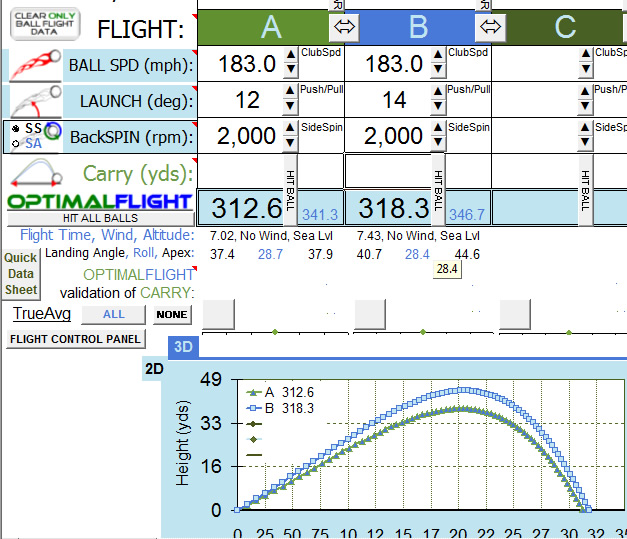Decrease flight A backspin

290,143
